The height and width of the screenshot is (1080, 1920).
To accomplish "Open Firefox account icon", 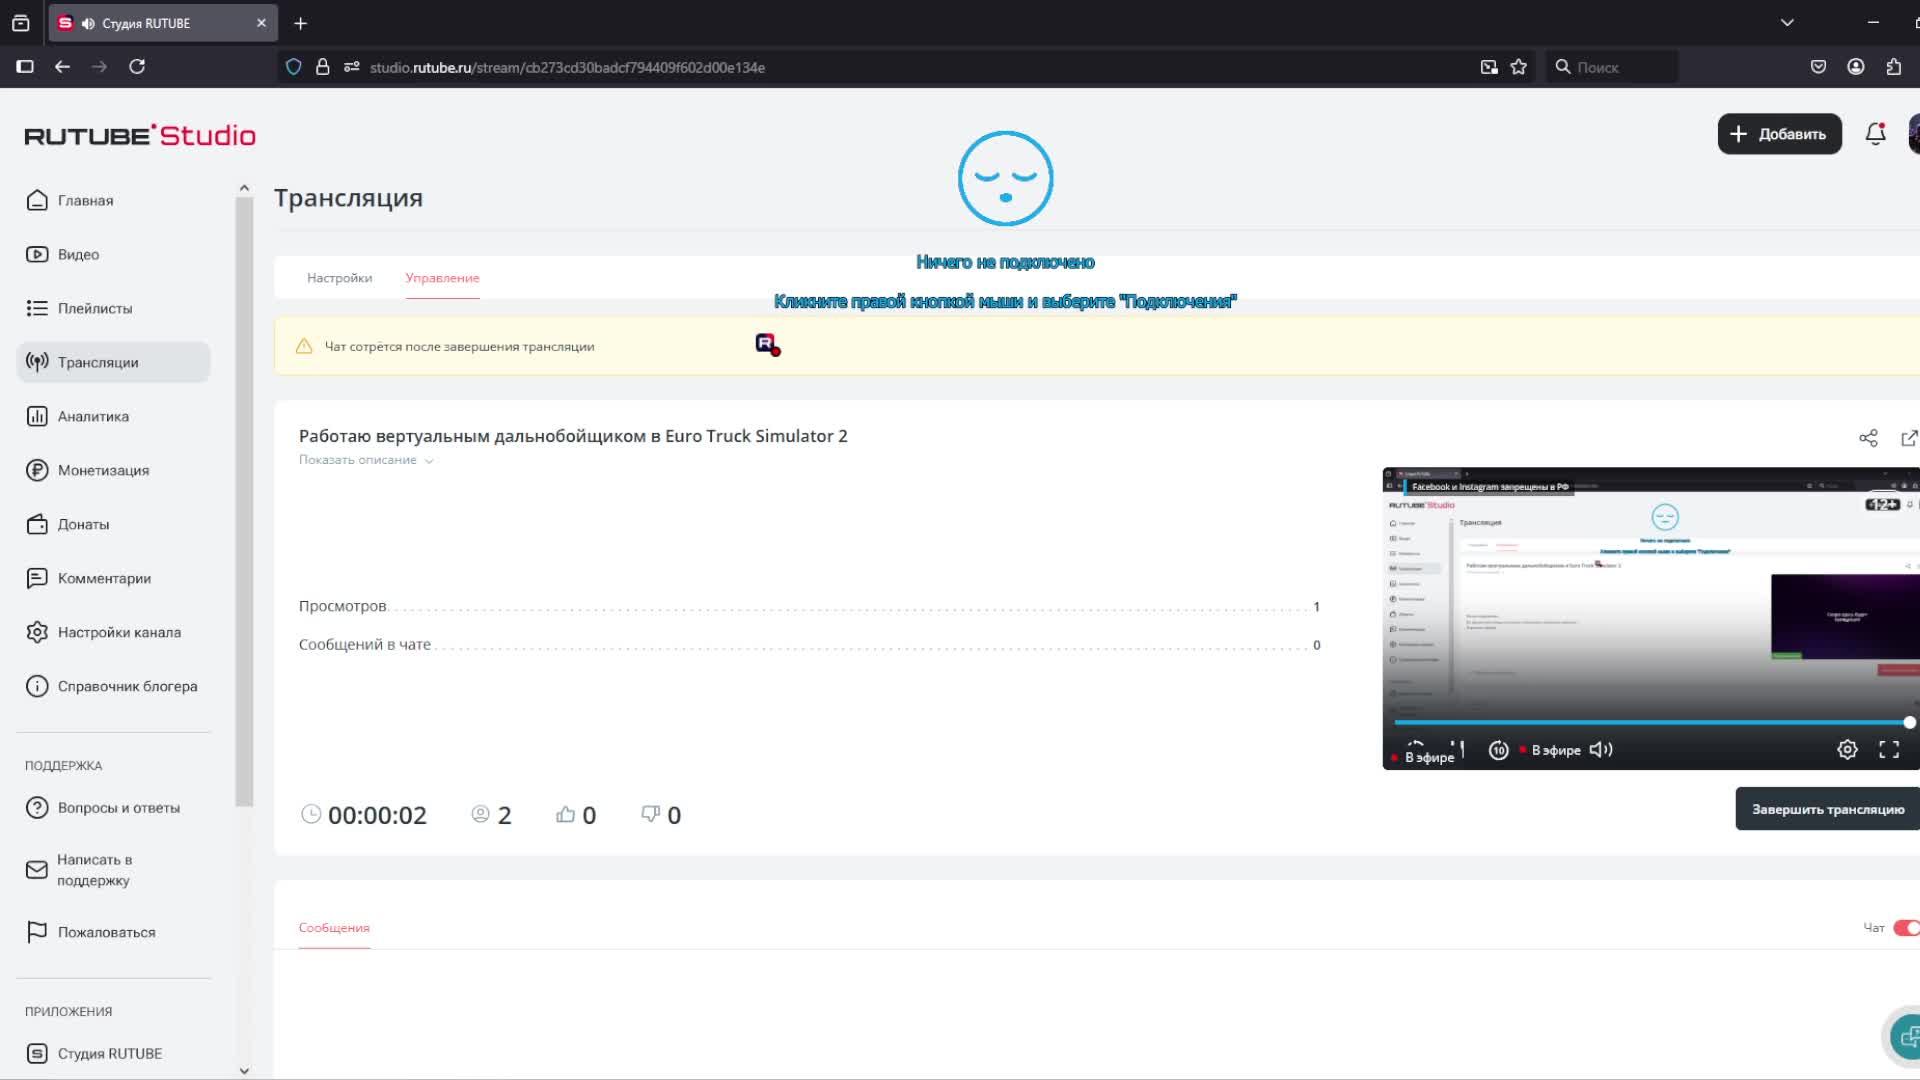I will (1856, 67).
